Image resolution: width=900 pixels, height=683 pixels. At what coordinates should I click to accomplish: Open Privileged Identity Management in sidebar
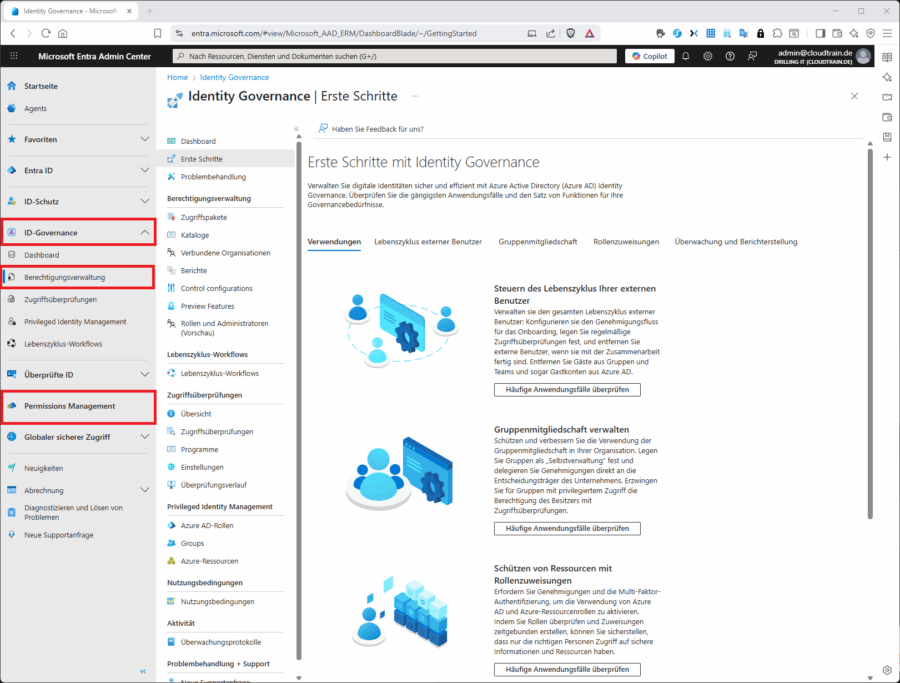75,322
